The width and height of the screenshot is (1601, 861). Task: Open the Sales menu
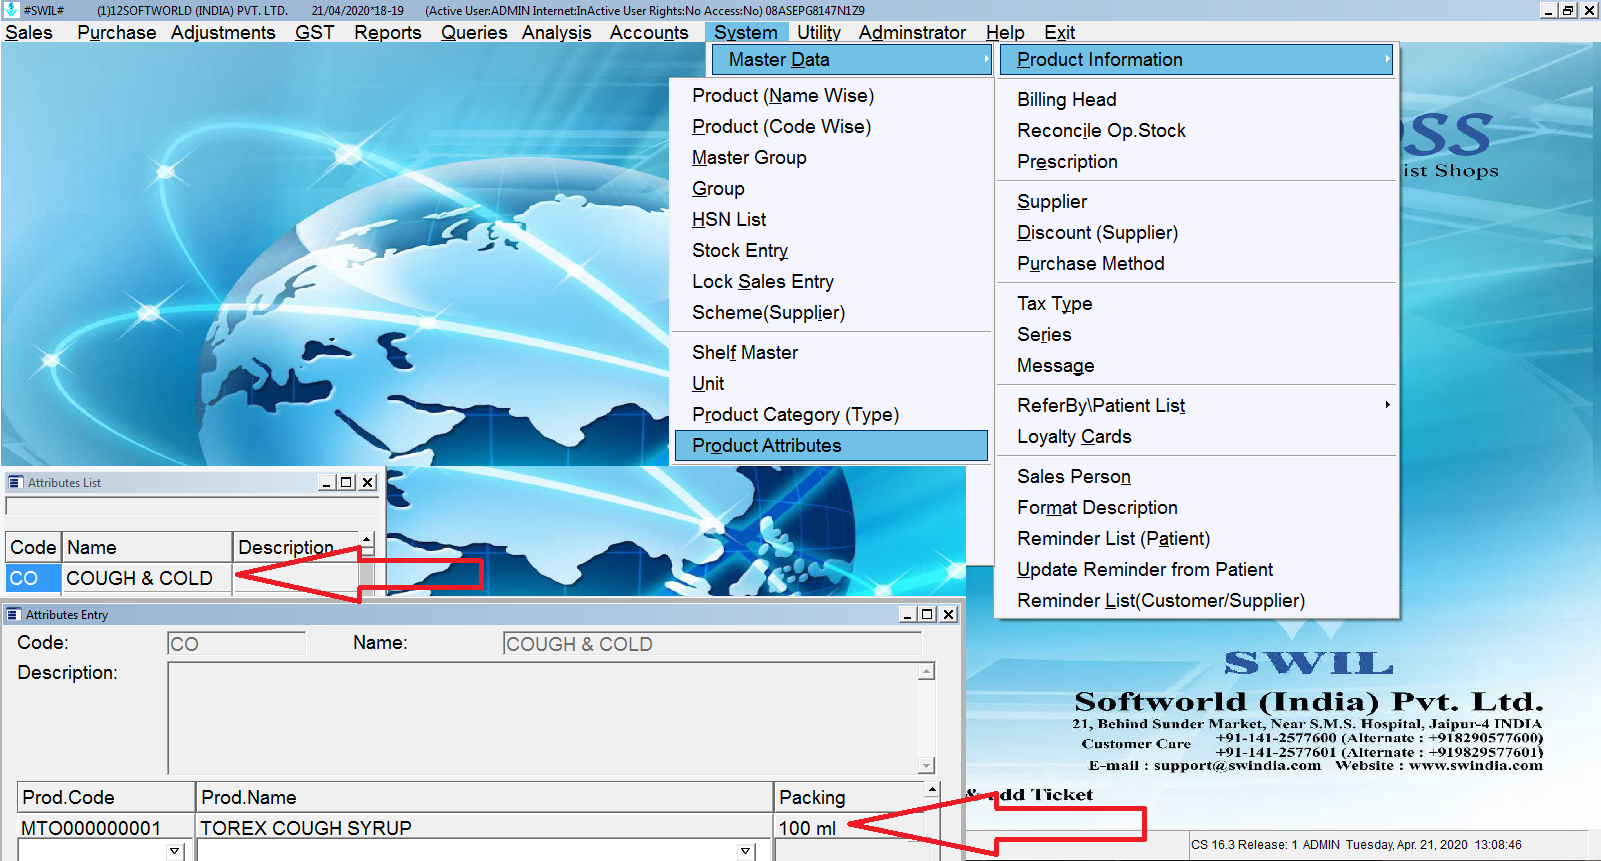29,32
